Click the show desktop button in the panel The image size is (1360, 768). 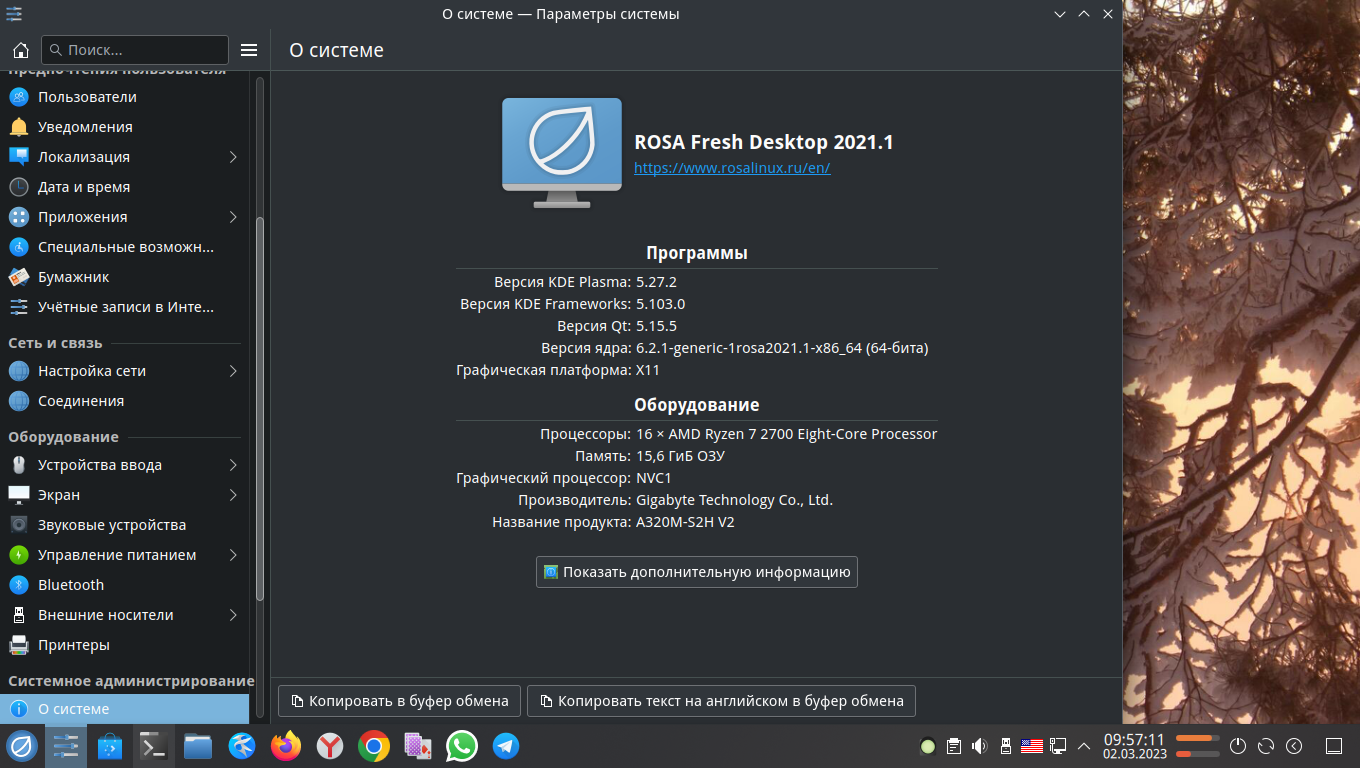pos(1333,746)
